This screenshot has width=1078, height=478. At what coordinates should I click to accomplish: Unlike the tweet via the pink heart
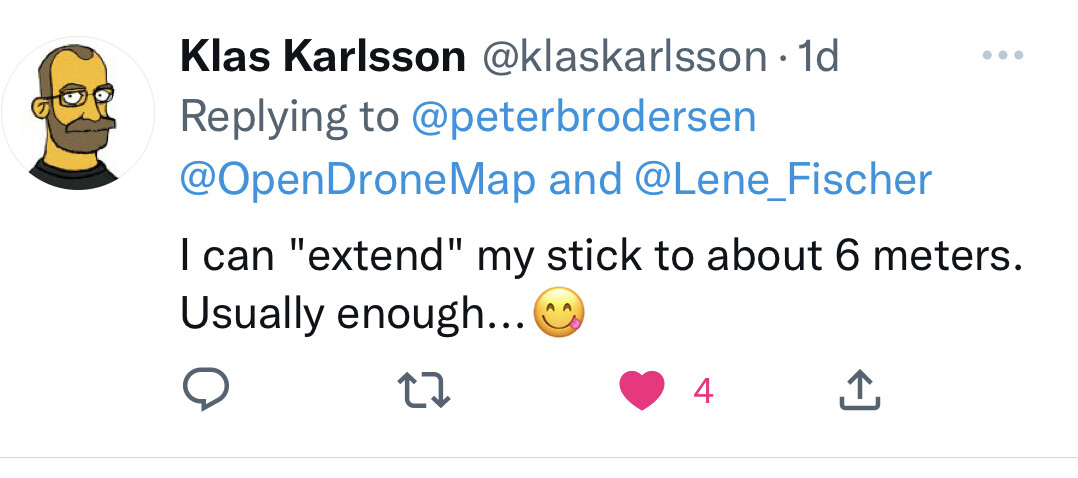point(642,389)
